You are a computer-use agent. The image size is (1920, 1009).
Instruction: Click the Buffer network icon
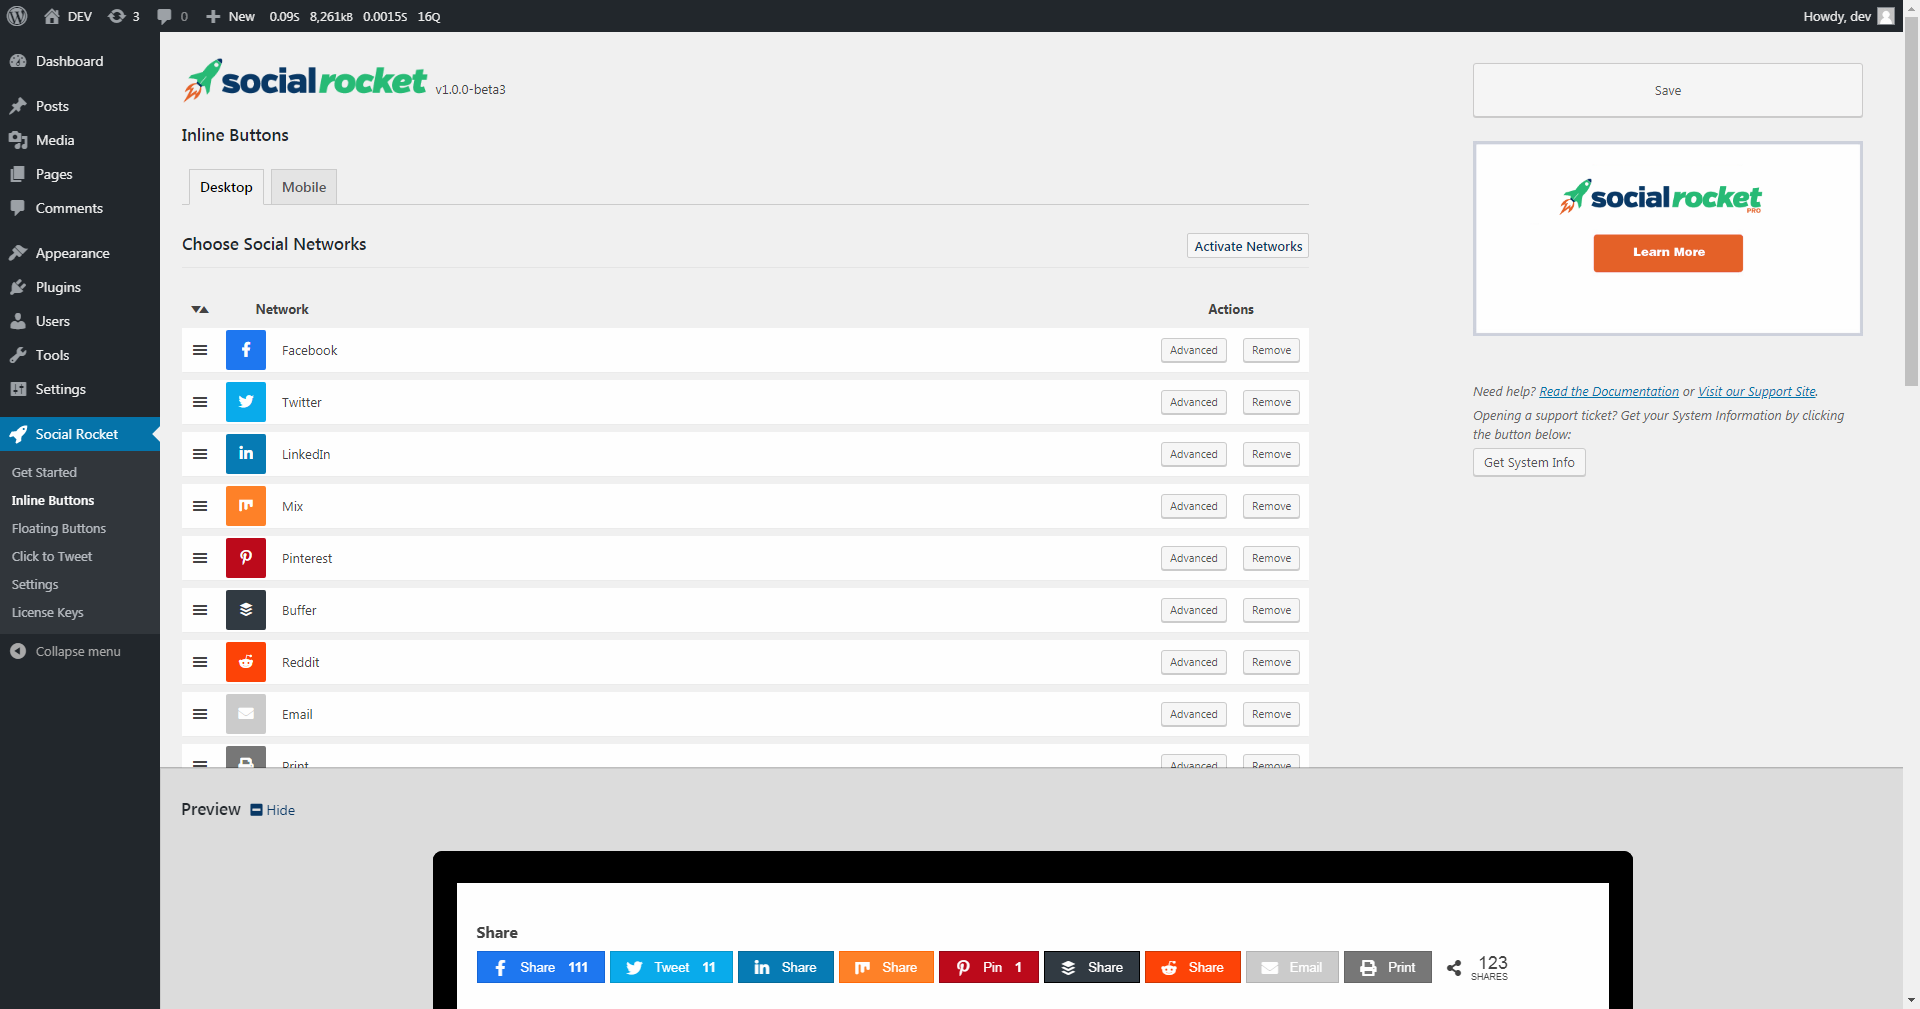click(x=246, y=610)
